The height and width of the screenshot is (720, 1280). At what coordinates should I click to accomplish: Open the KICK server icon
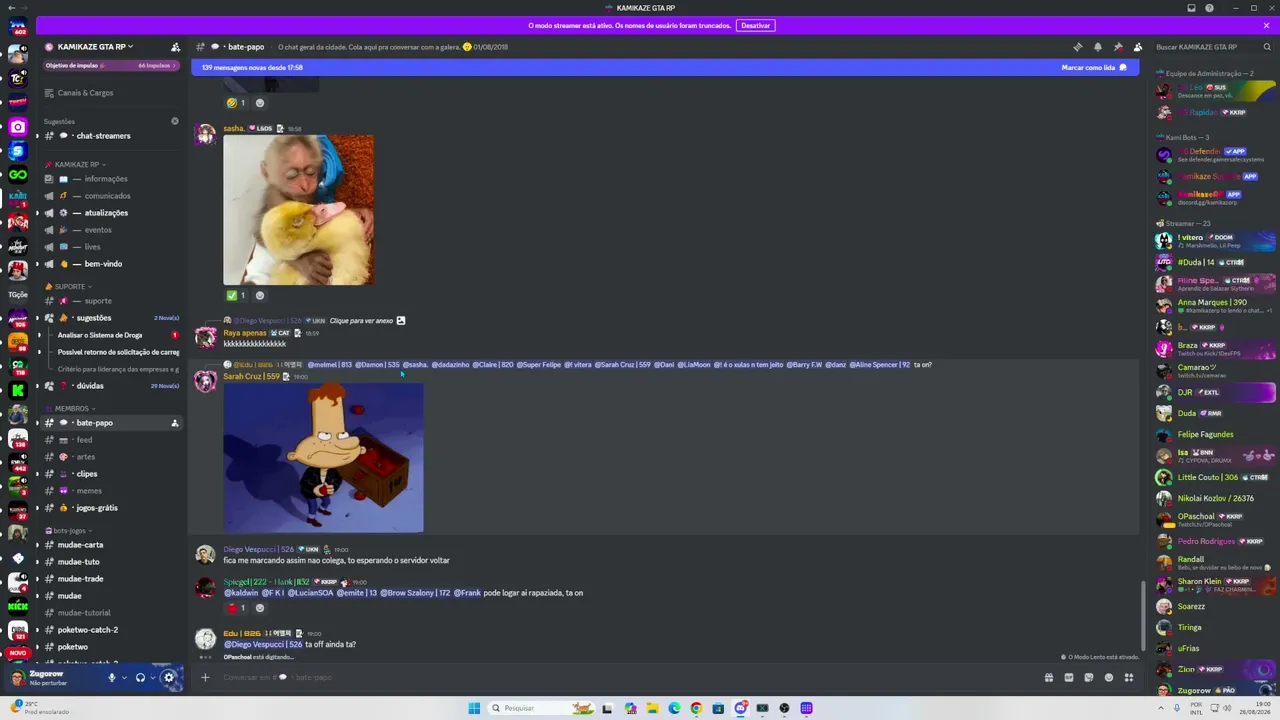click(18, 606)
